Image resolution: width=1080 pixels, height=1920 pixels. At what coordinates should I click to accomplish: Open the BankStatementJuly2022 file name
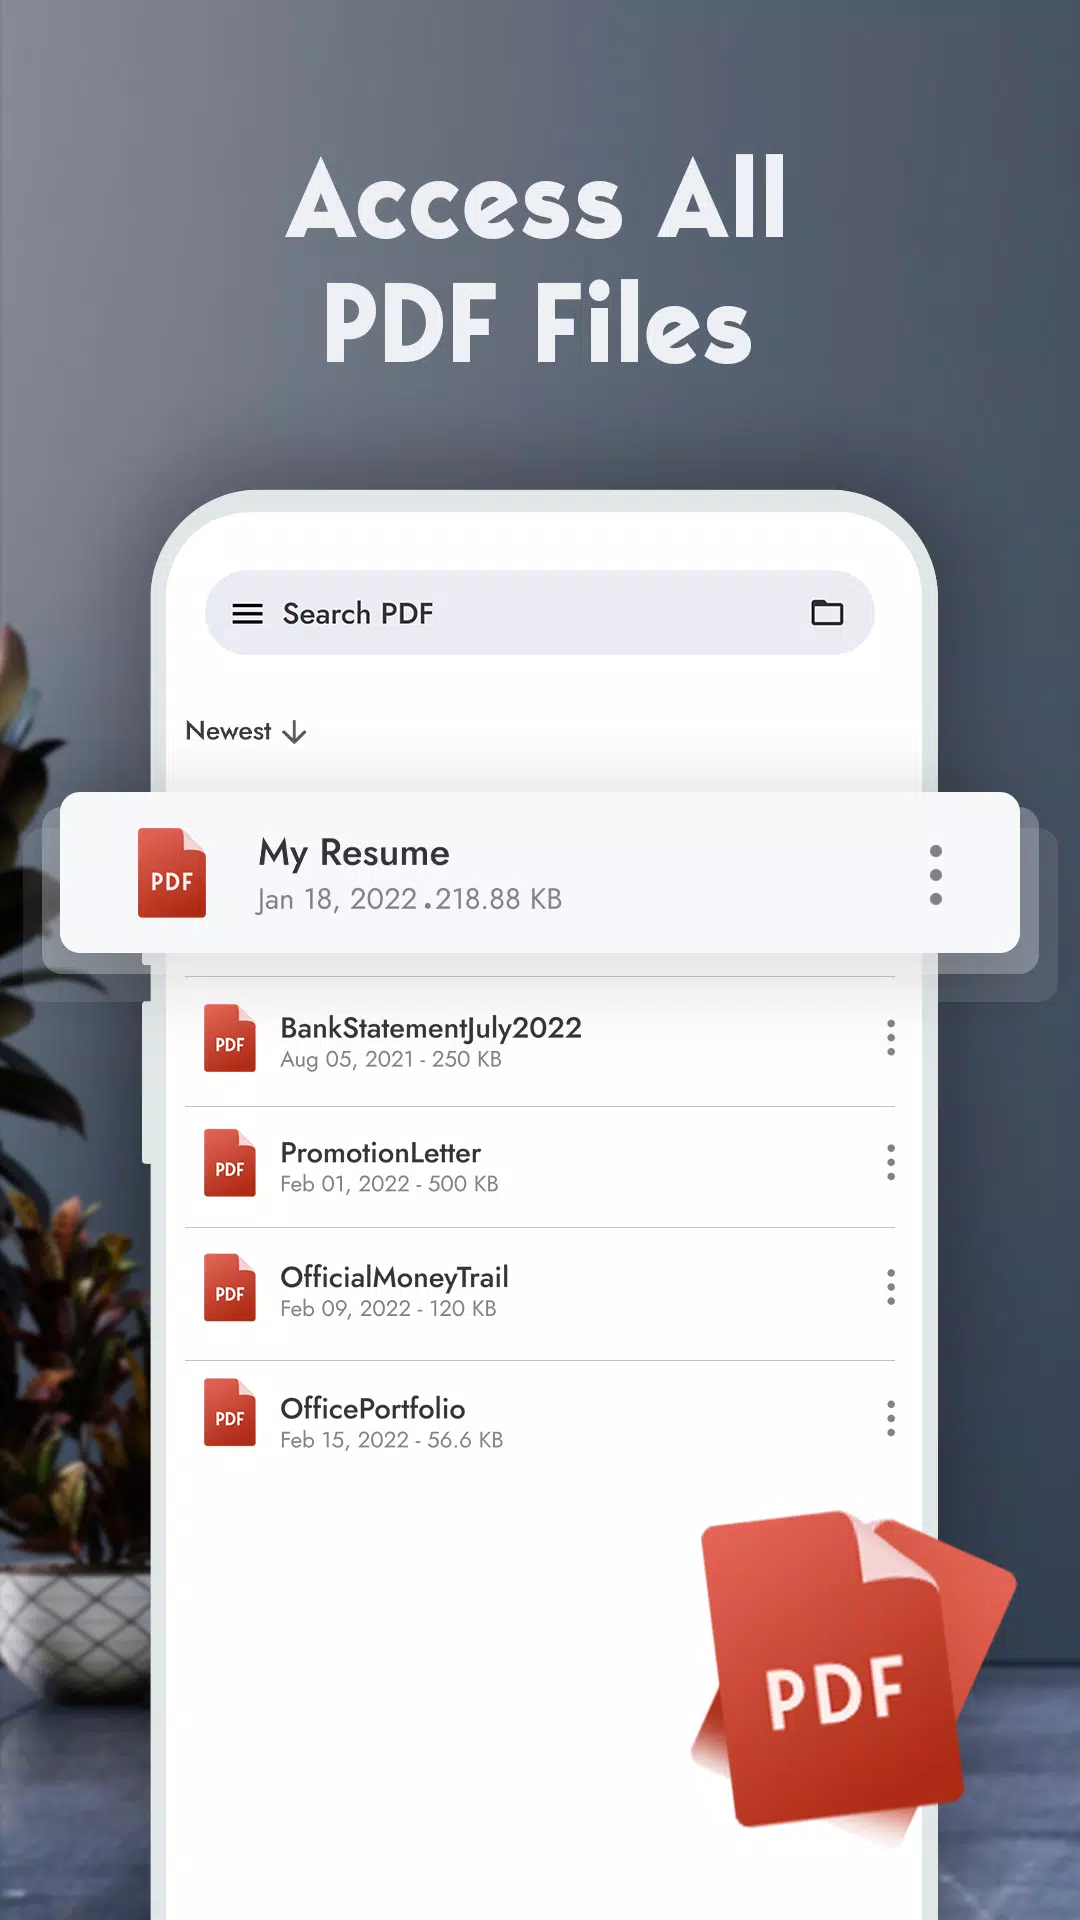pyautogui.click(x=431, y=1028)
